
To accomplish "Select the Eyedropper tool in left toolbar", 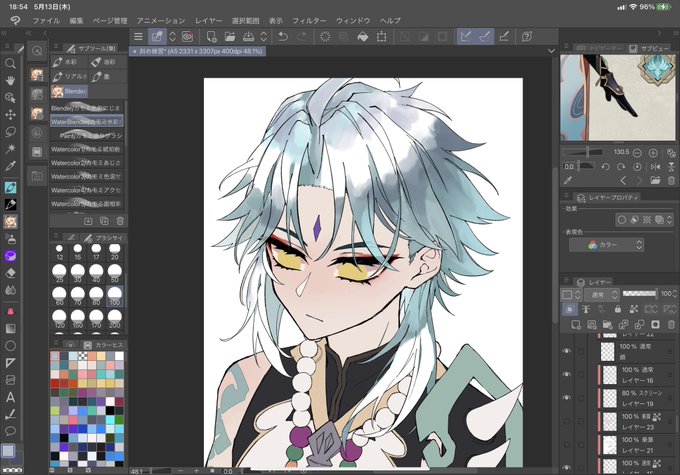I will click(10, 166).
